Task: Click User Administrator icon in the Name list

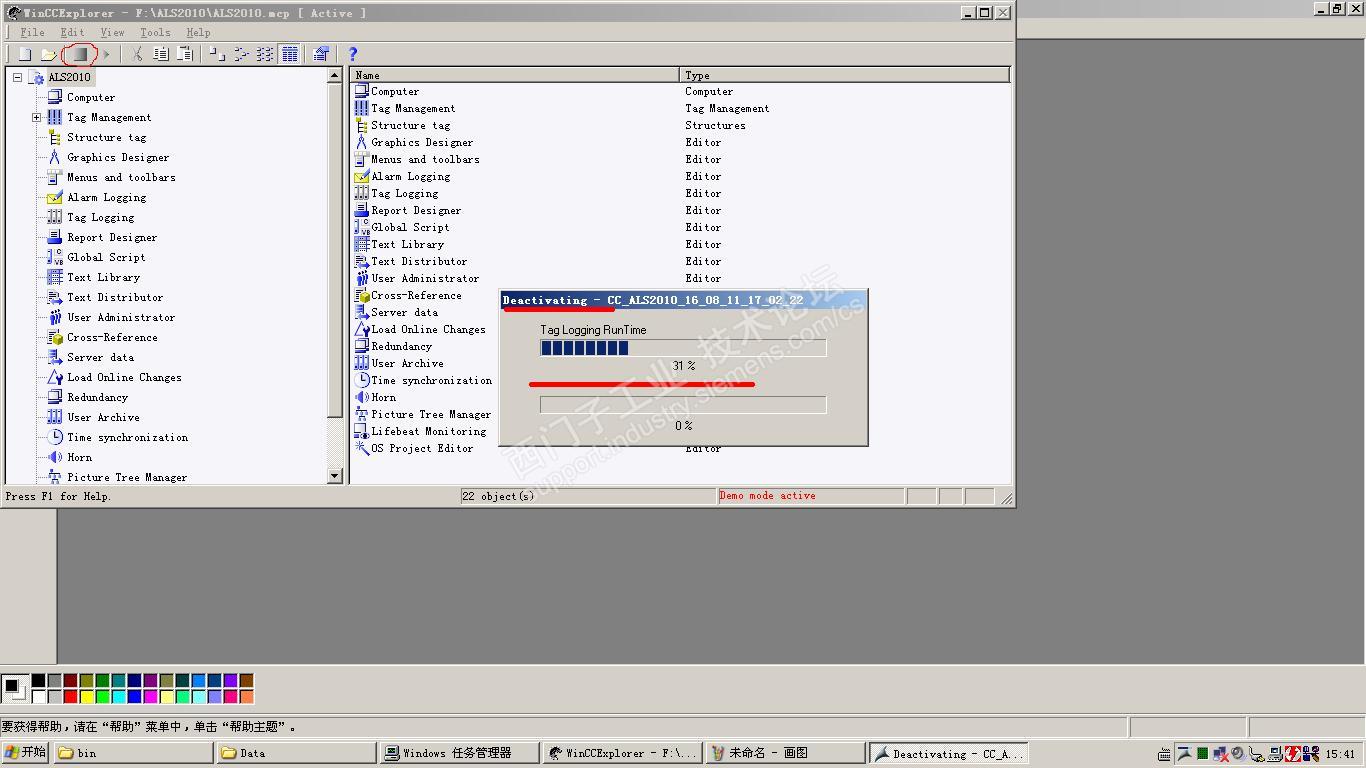Action: 362,278
